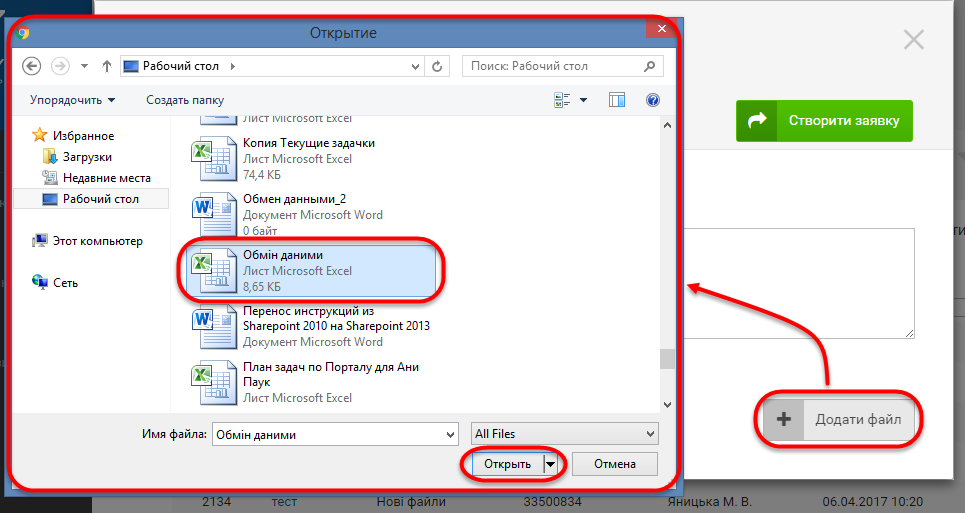Click the Додати файл button

840,420
